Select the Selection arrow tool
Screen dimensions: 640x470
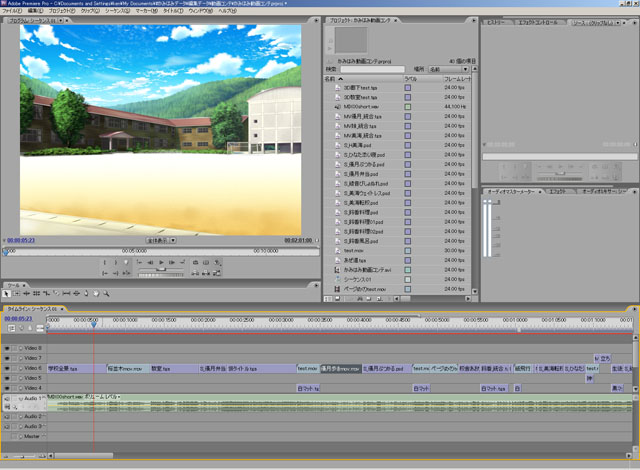6,293
